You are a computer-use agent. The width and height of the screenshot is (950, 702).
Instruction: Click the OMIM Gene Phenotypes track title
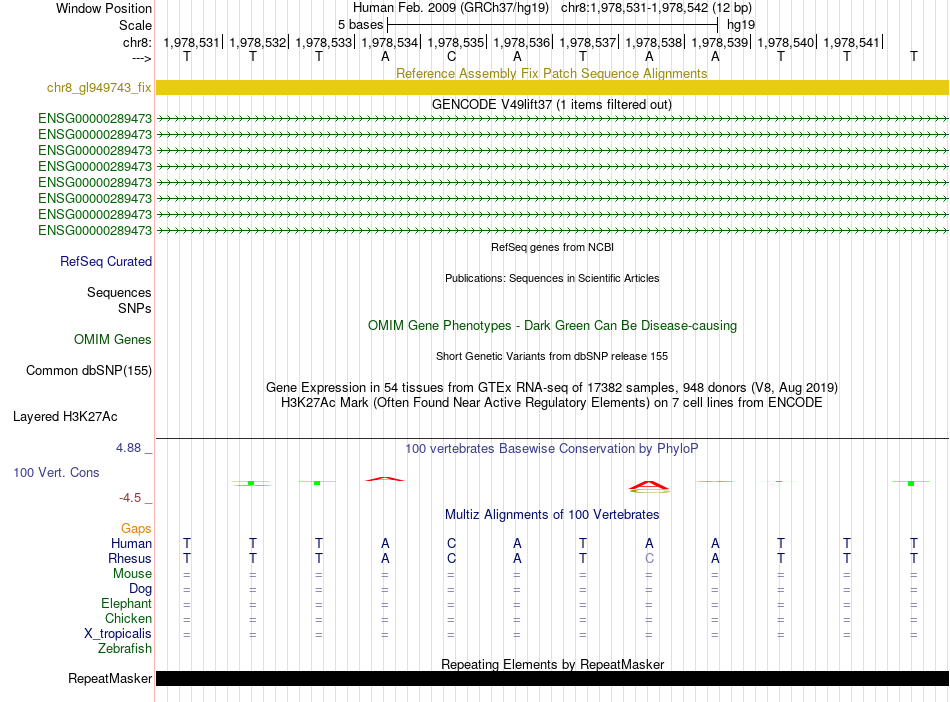[552, 325]
